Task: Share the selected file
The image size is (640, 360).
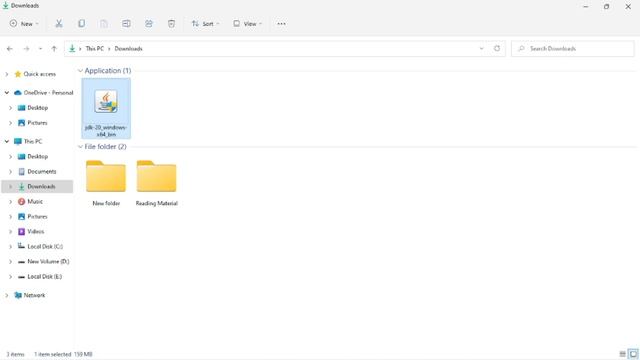Action: click(149, 24)
